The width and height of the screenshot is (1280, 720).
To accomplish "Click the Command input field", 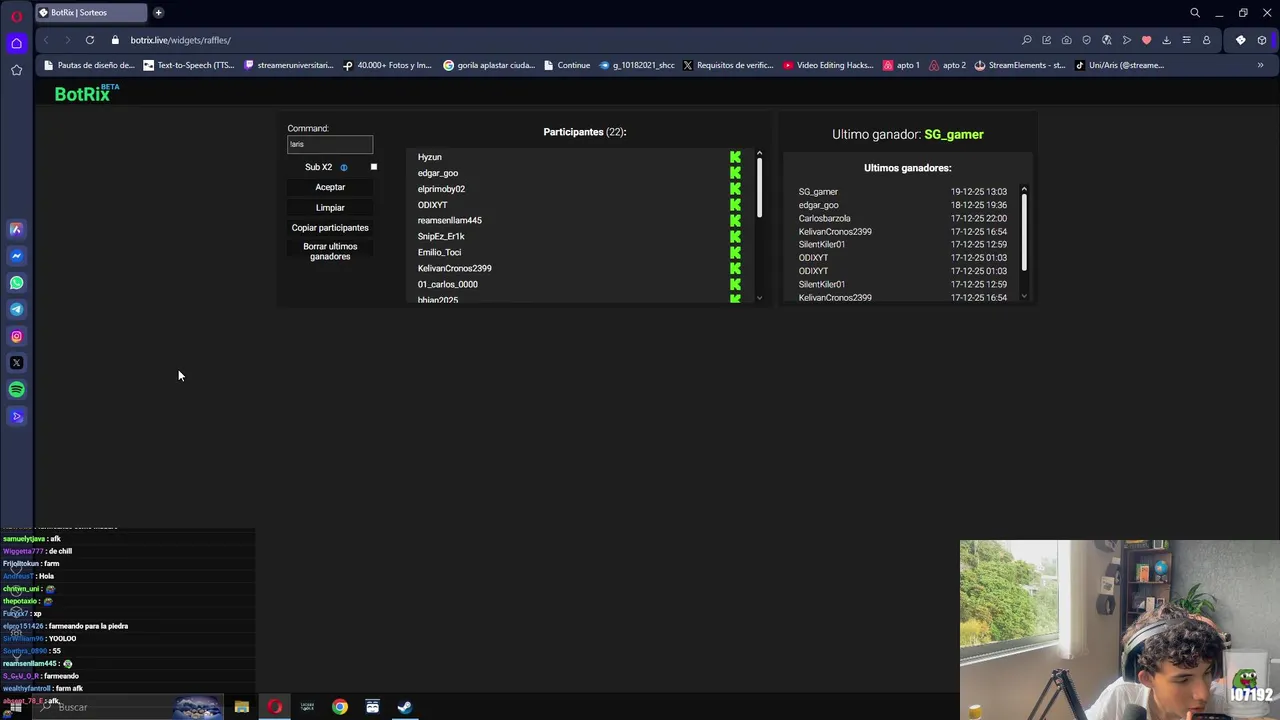I will click(330, 144).
